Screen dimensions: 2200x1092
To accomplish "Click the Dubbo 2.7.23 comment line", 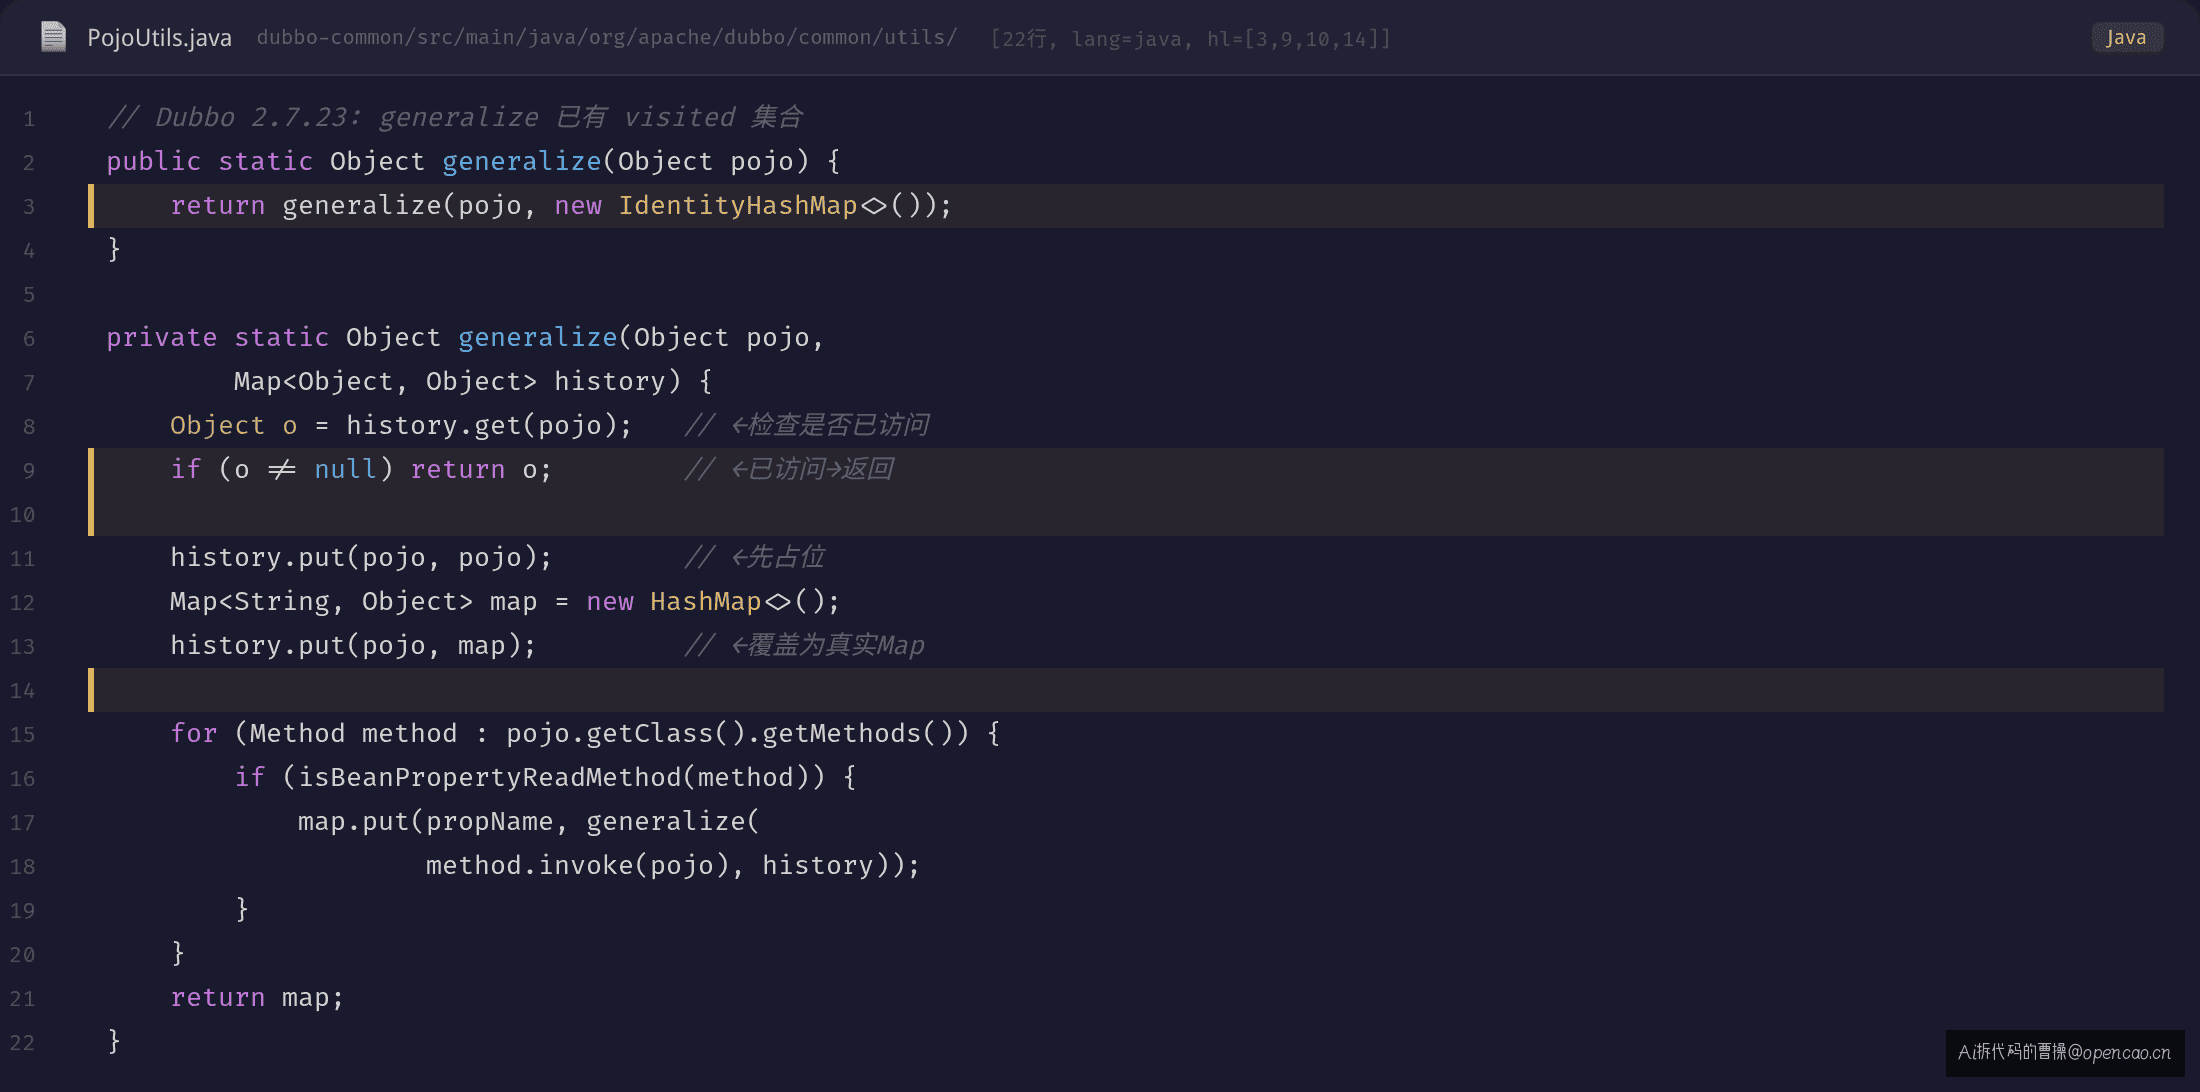I will point(455,117).
